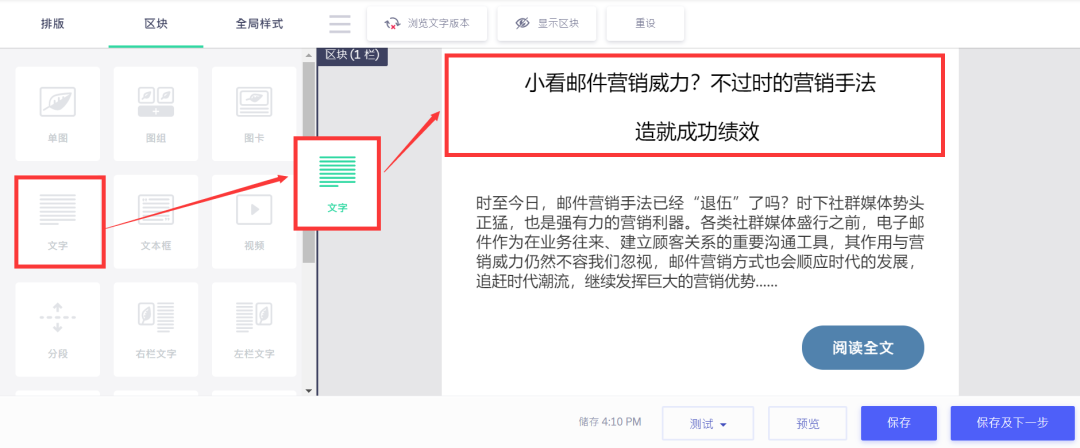Screen dimensions: 1080x448
Task: Select the 图卡 image card block
Action: (254, 114)
